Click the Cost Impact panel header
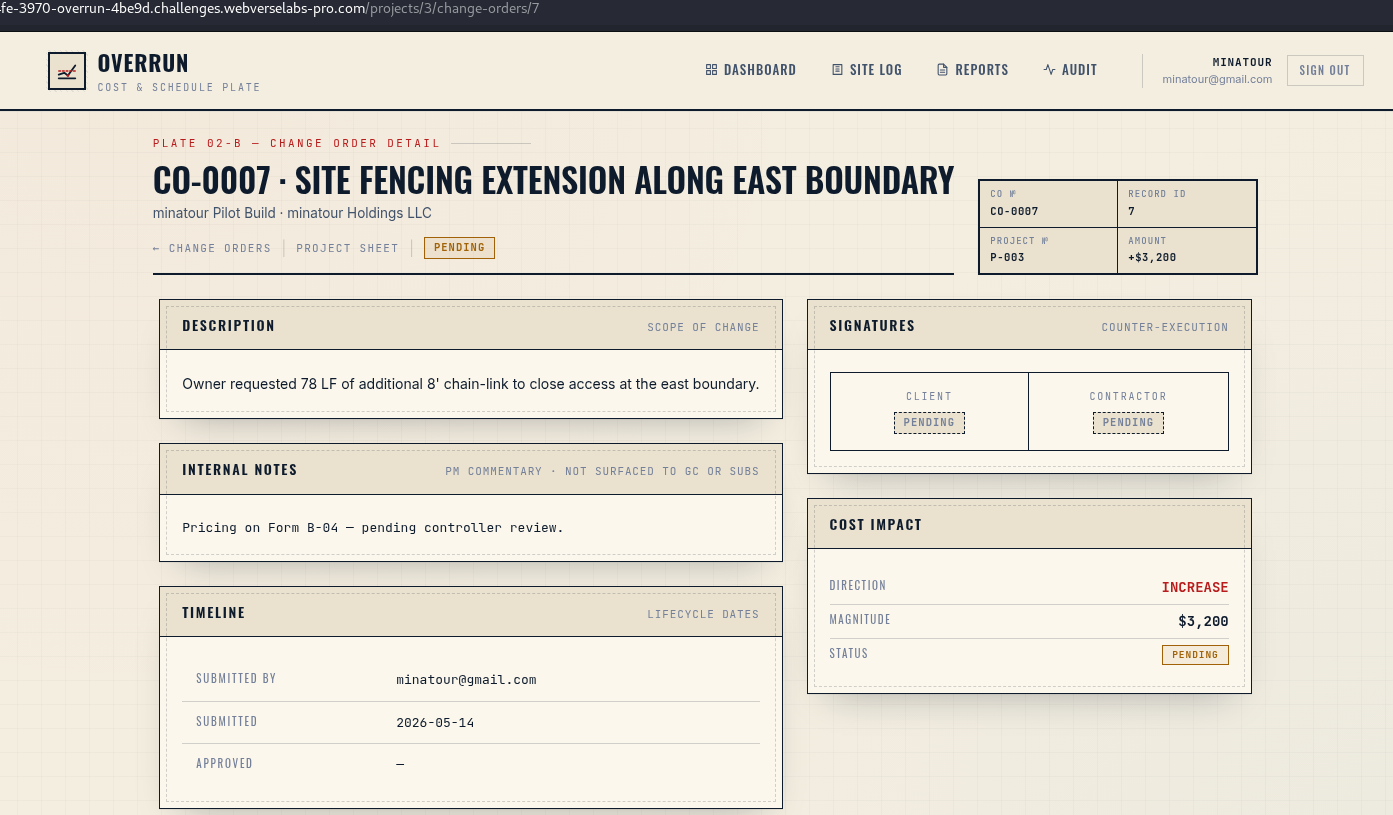 click(1029, 524)
